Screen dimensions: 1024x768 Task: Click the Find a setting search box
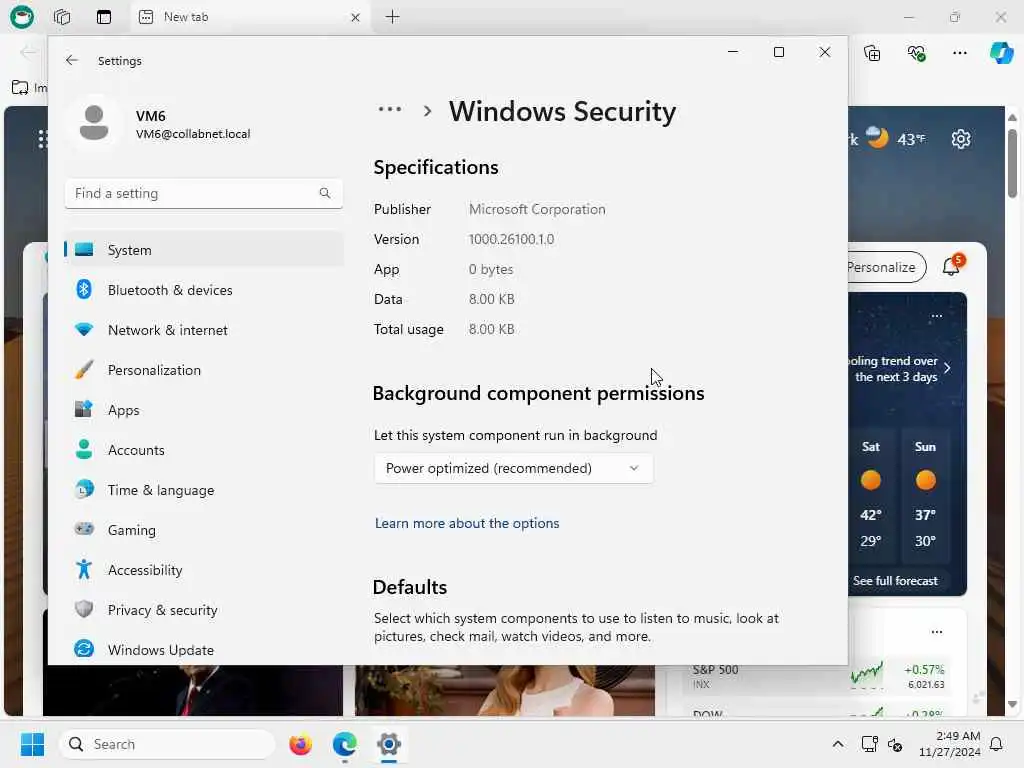(204, 193)
